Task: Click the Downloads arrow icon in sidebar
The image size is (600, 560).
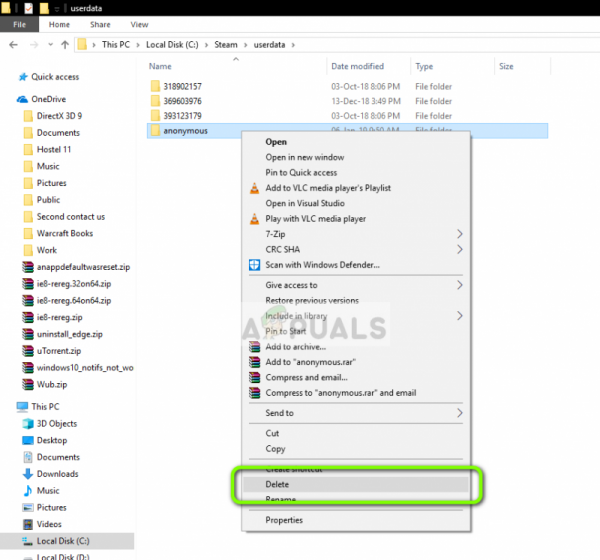Action: (28, 474)
